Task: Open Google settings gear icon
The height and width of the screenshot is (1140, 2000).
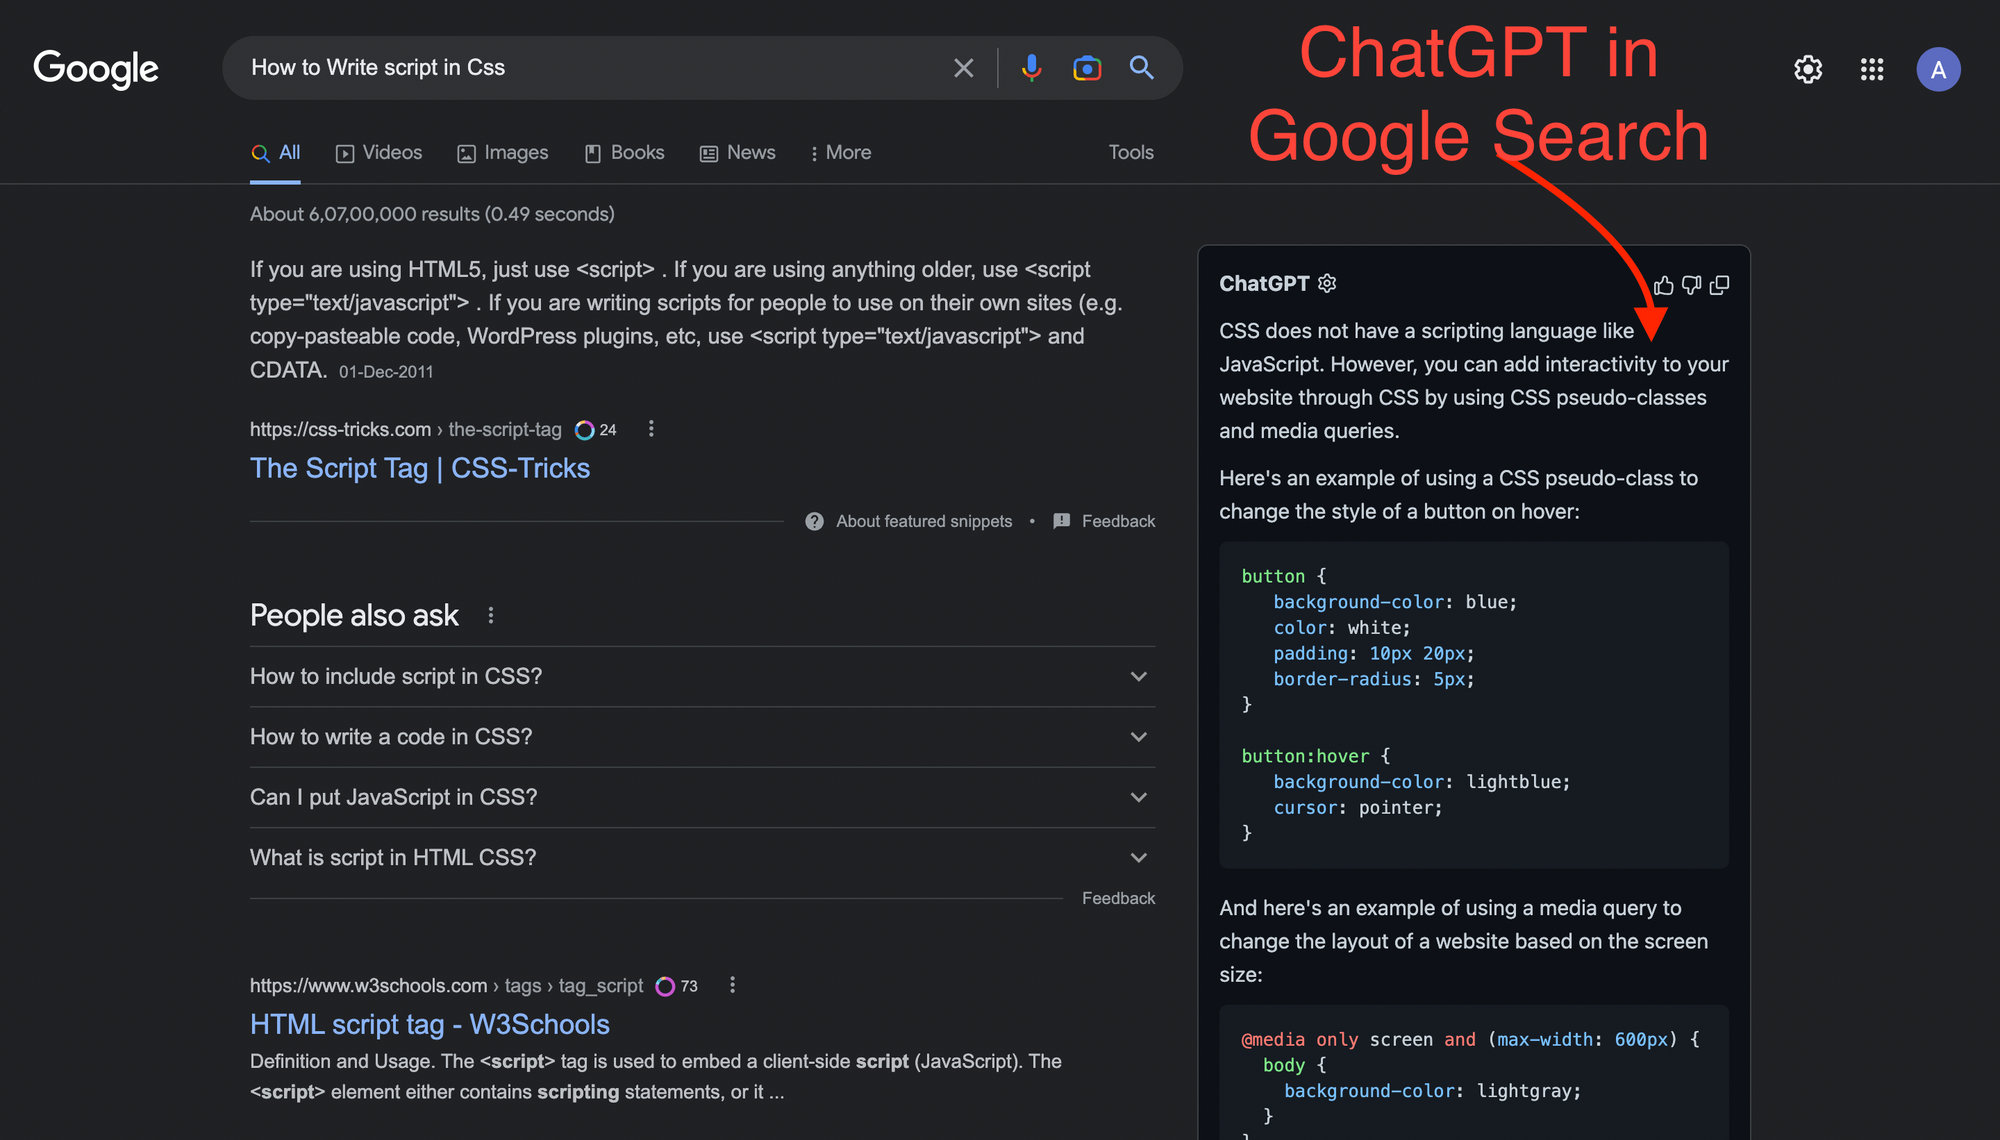Action: tap(1808, 69)
